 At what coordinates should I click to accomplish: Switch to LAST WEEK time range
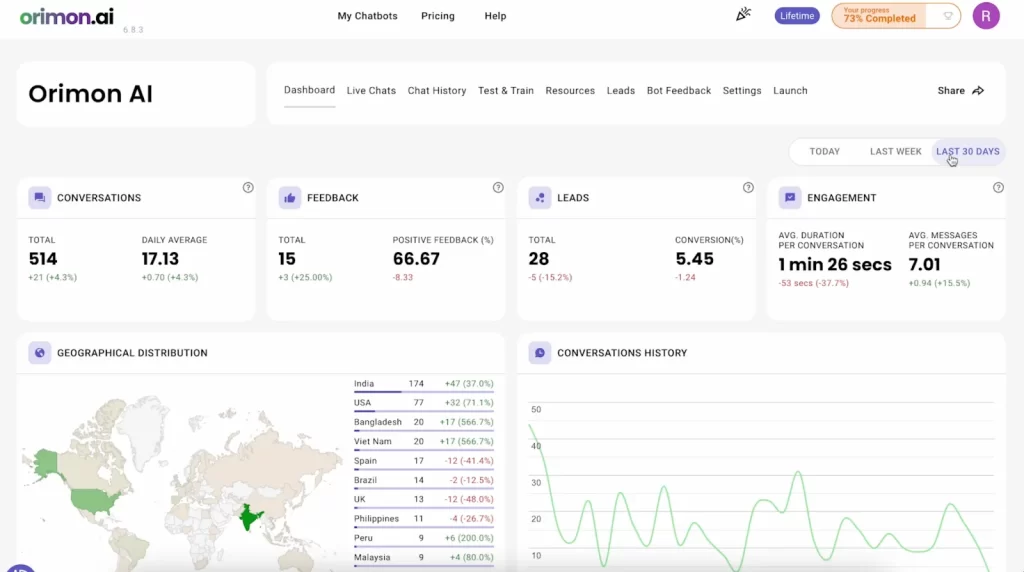[895, 152]
